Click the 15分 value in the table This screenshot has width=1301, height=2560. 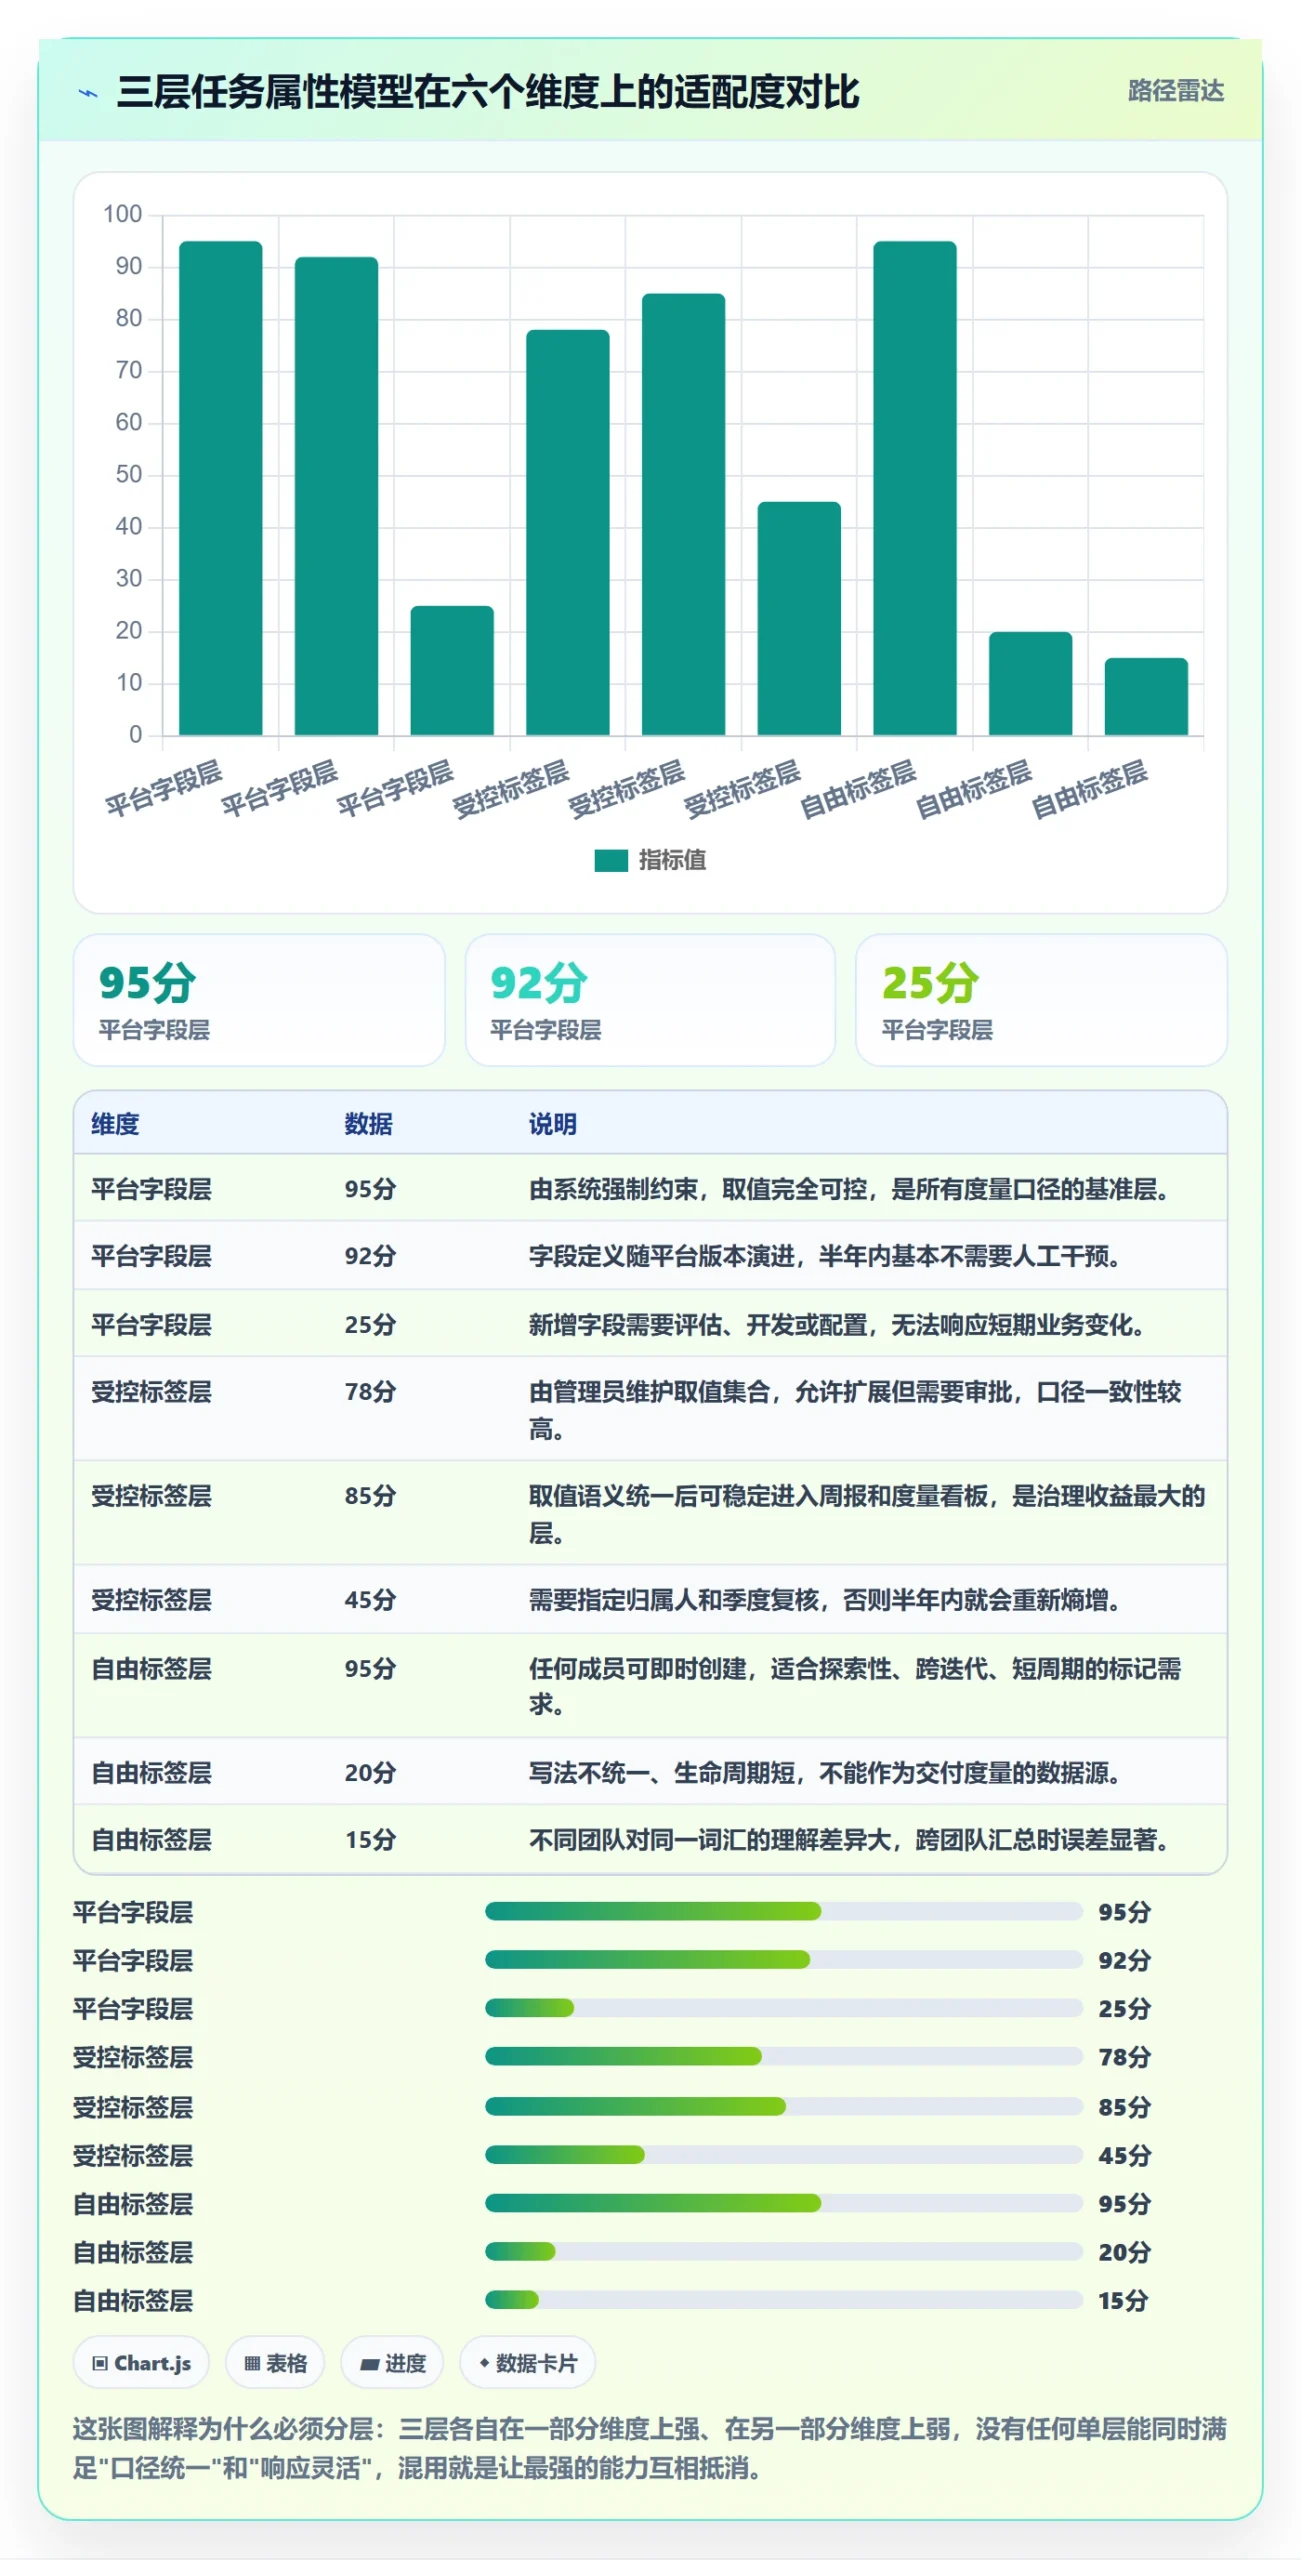click(370, 1840)
